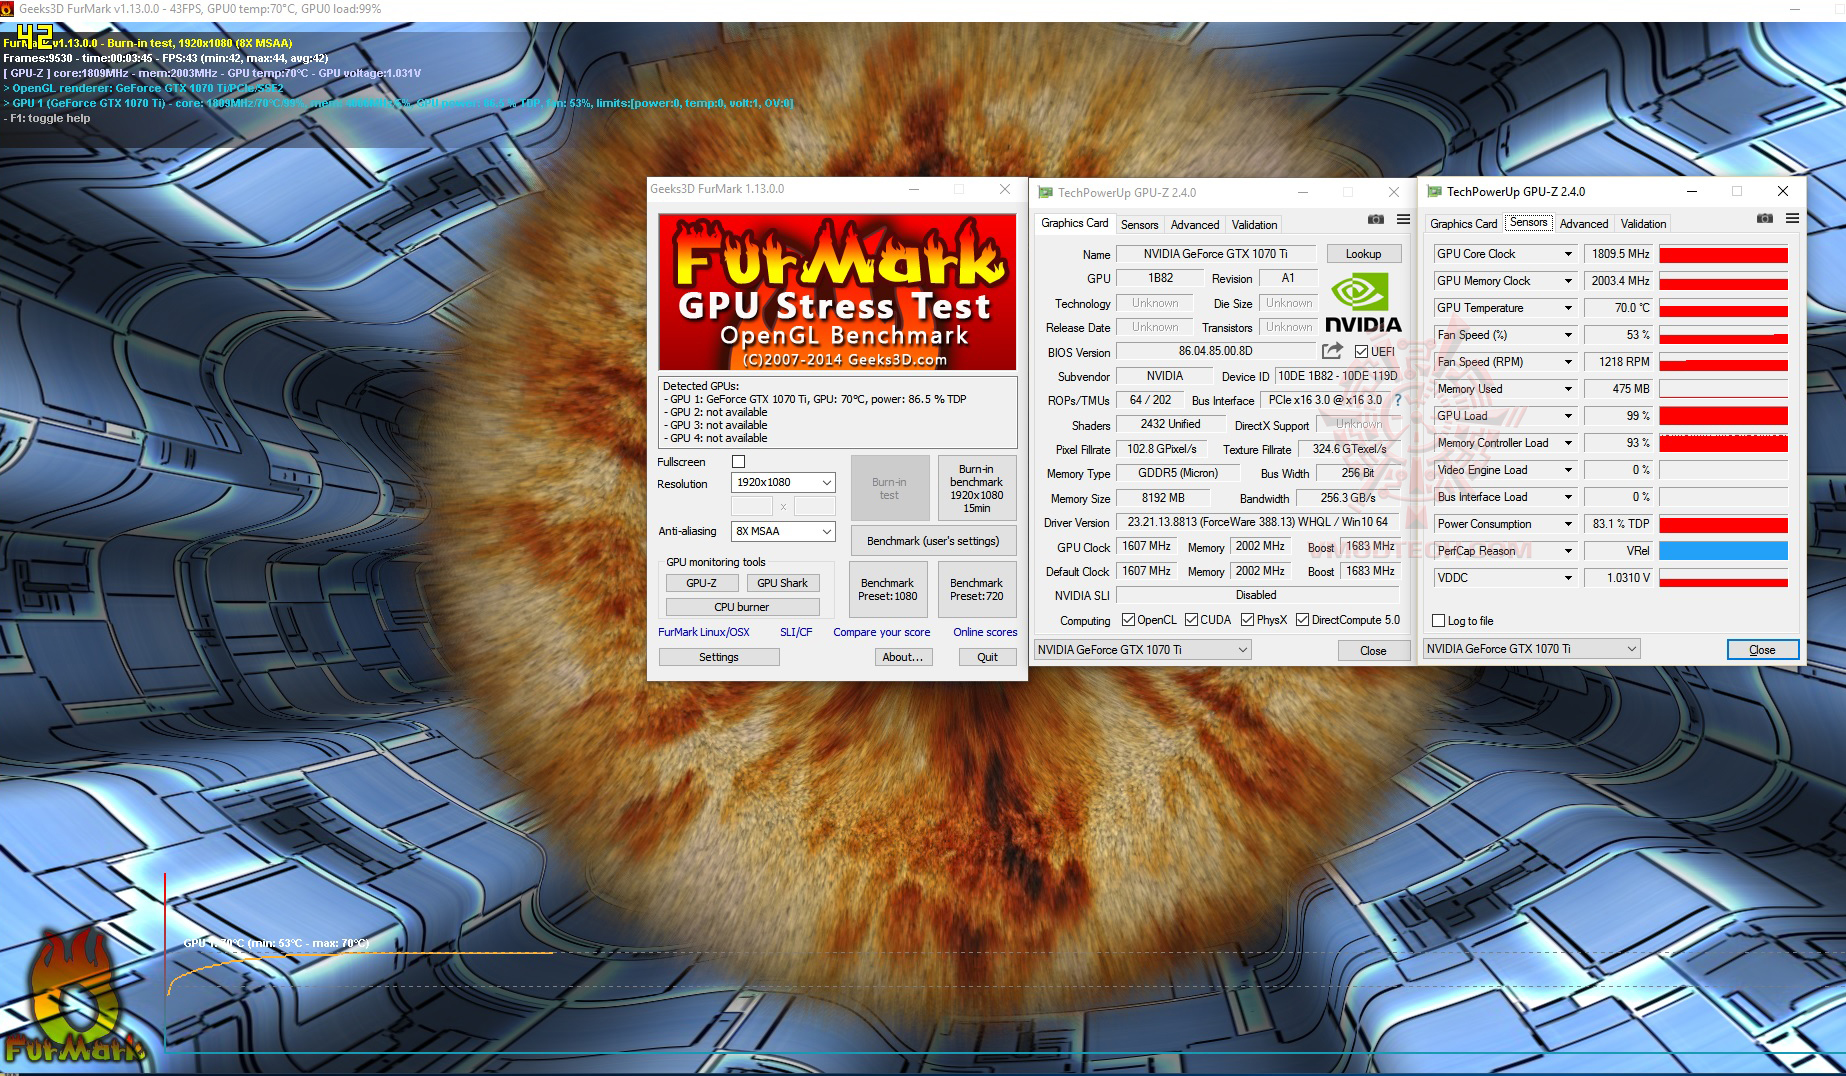The height and width of the screenshot is (1076, 1846).
Task: Start the CPU burner
Action: click(x=742, y=607)
